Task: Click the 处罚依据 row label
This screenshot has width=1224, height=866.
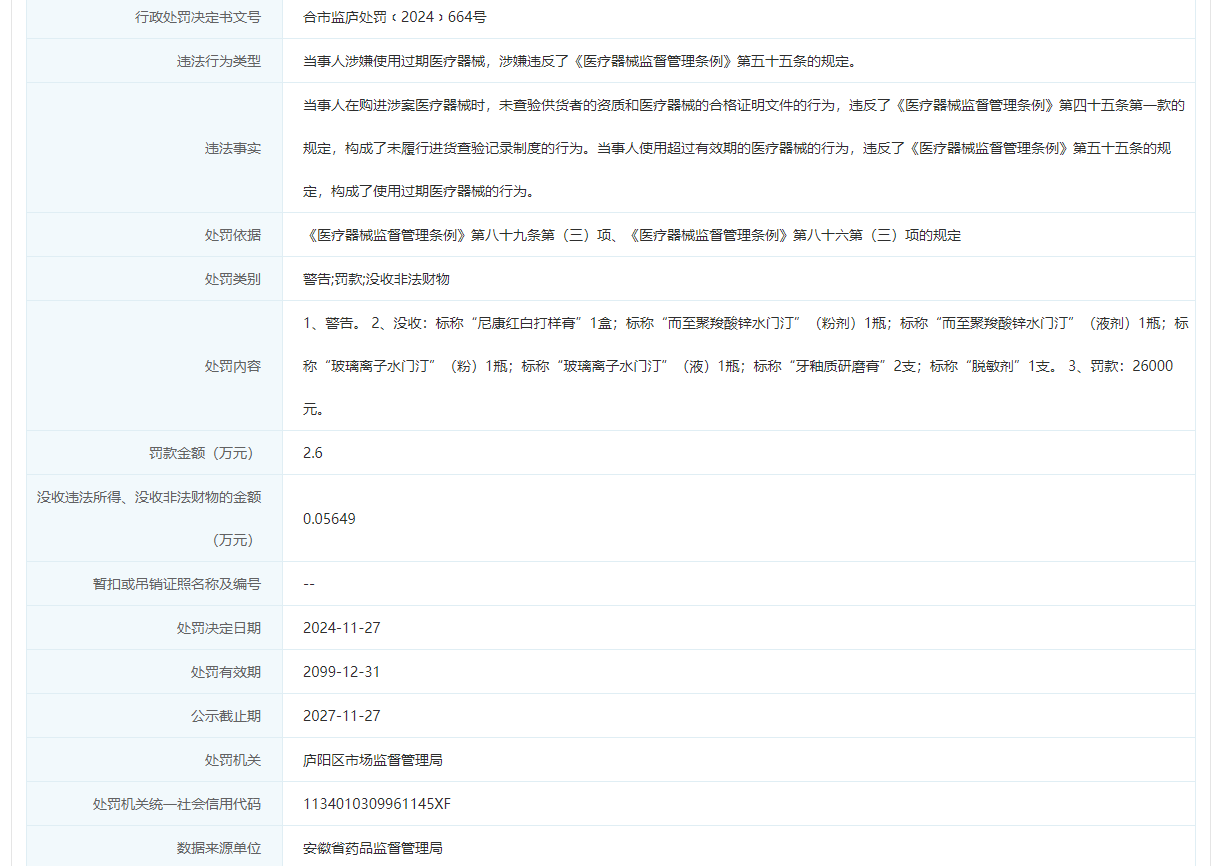Action: coord(233,235)
